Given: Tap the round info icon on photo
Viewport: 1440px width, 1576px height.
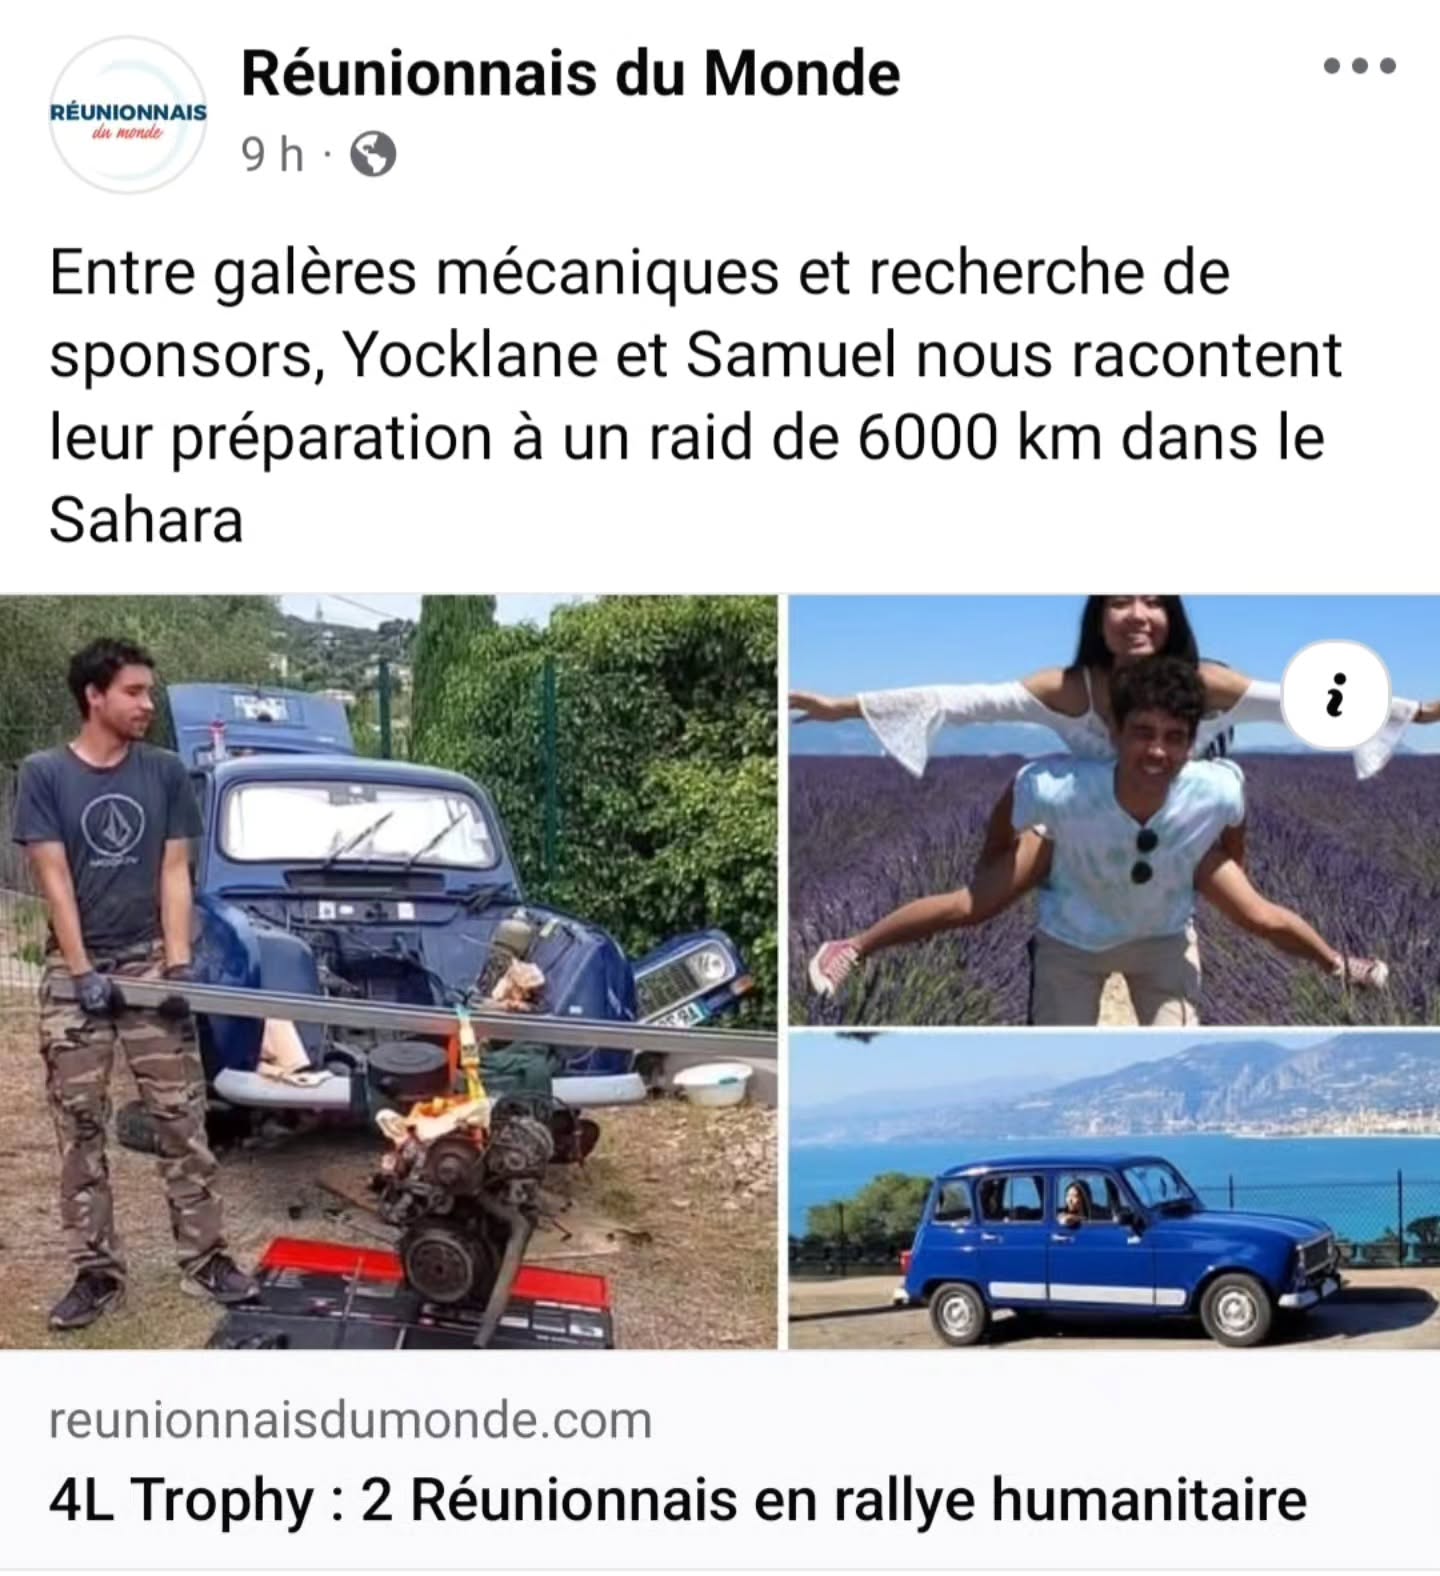Looking at the screenshot, I should click(x=1337, y=696).
